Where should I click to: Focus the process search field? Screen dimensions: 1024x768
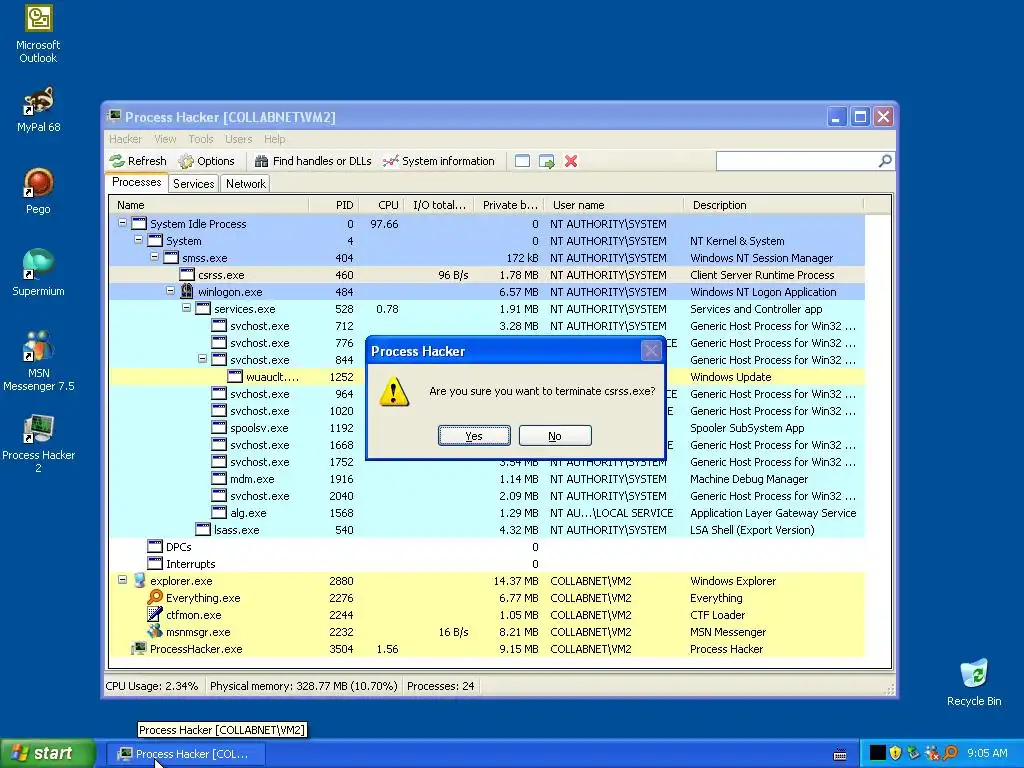tap(797, 161)
